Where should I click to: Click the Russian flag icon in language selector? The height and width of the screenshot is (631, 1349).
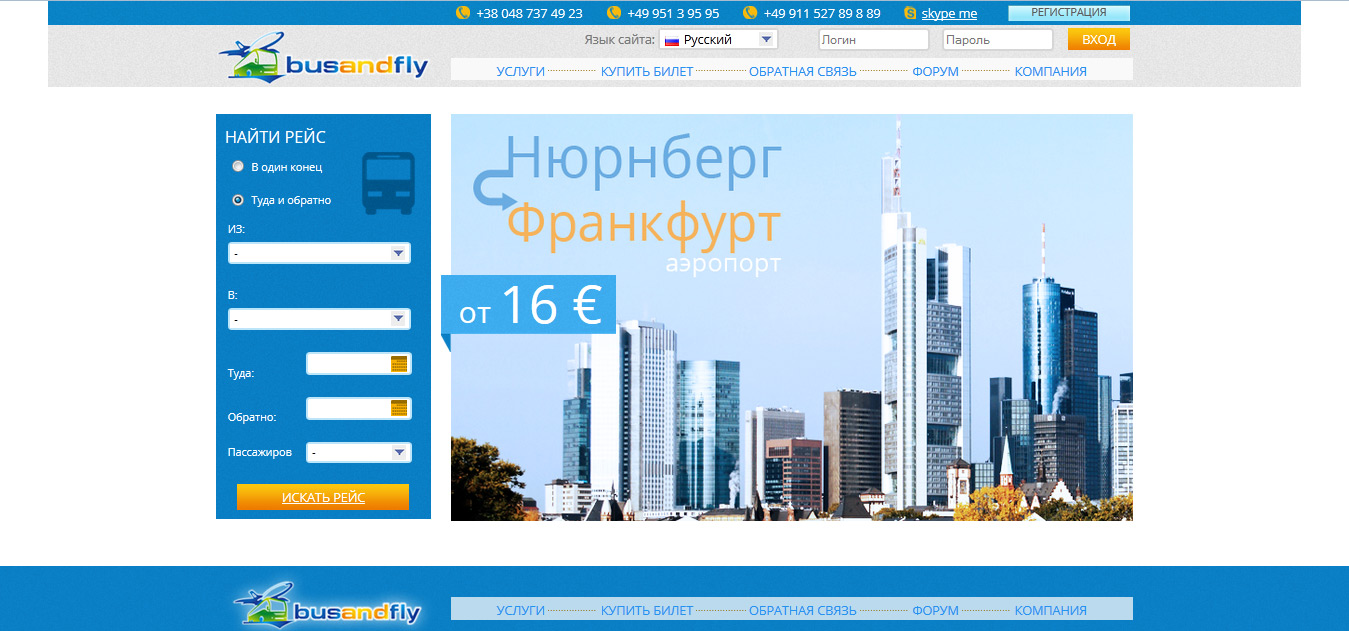tap(672, 40)
